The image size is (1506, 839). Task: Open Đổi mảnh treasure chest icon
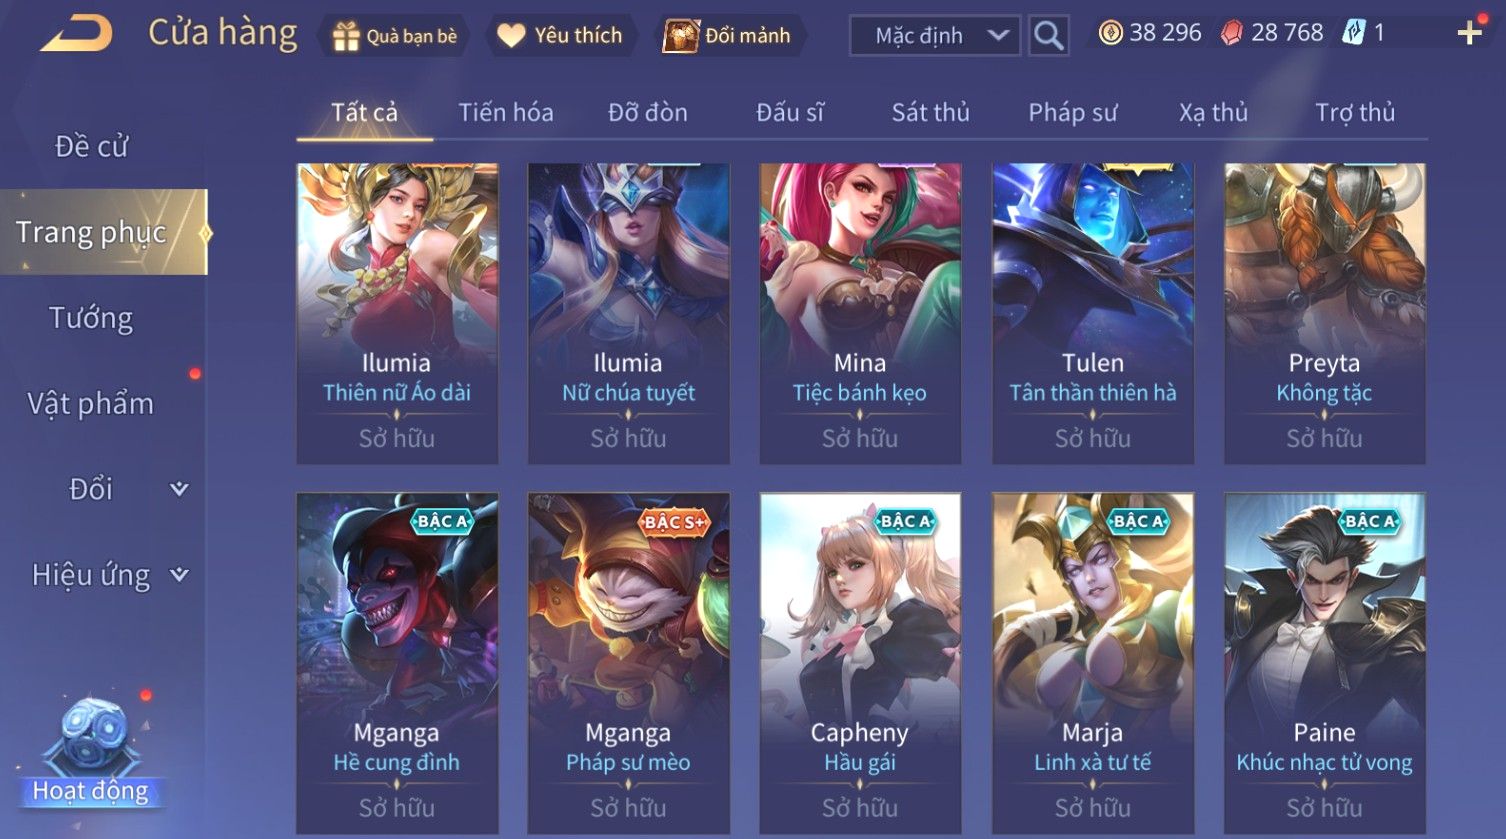[x=681, y=35]
